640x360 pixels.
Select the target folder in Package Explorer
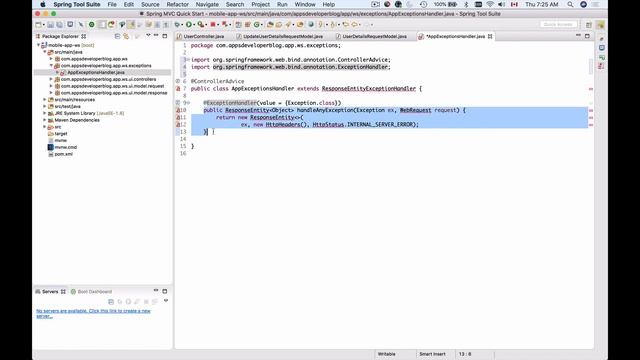point(60,133)
